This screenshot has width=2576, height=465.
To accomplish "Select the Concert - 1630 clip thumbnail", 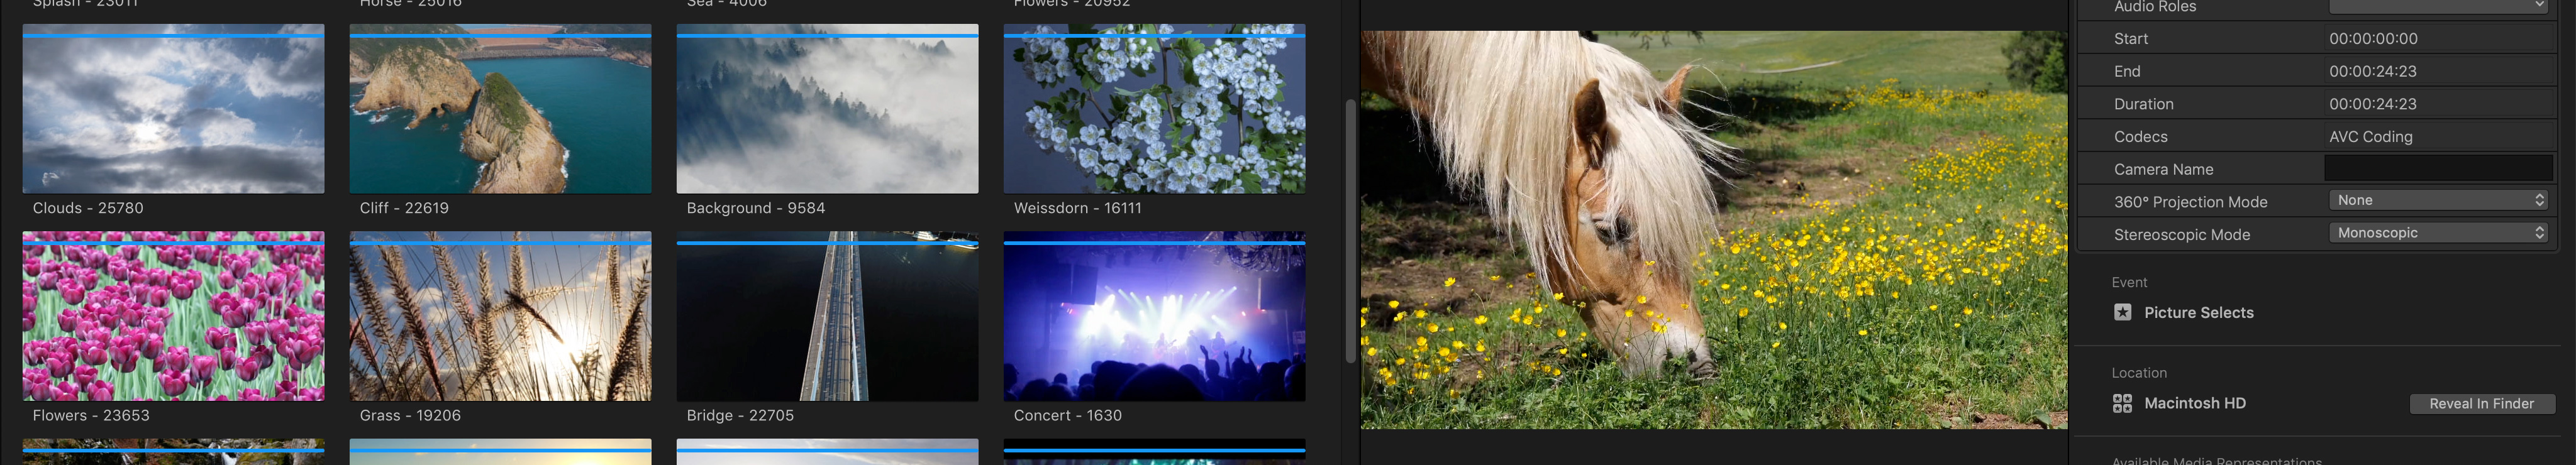I will (x=1154, y=318).
